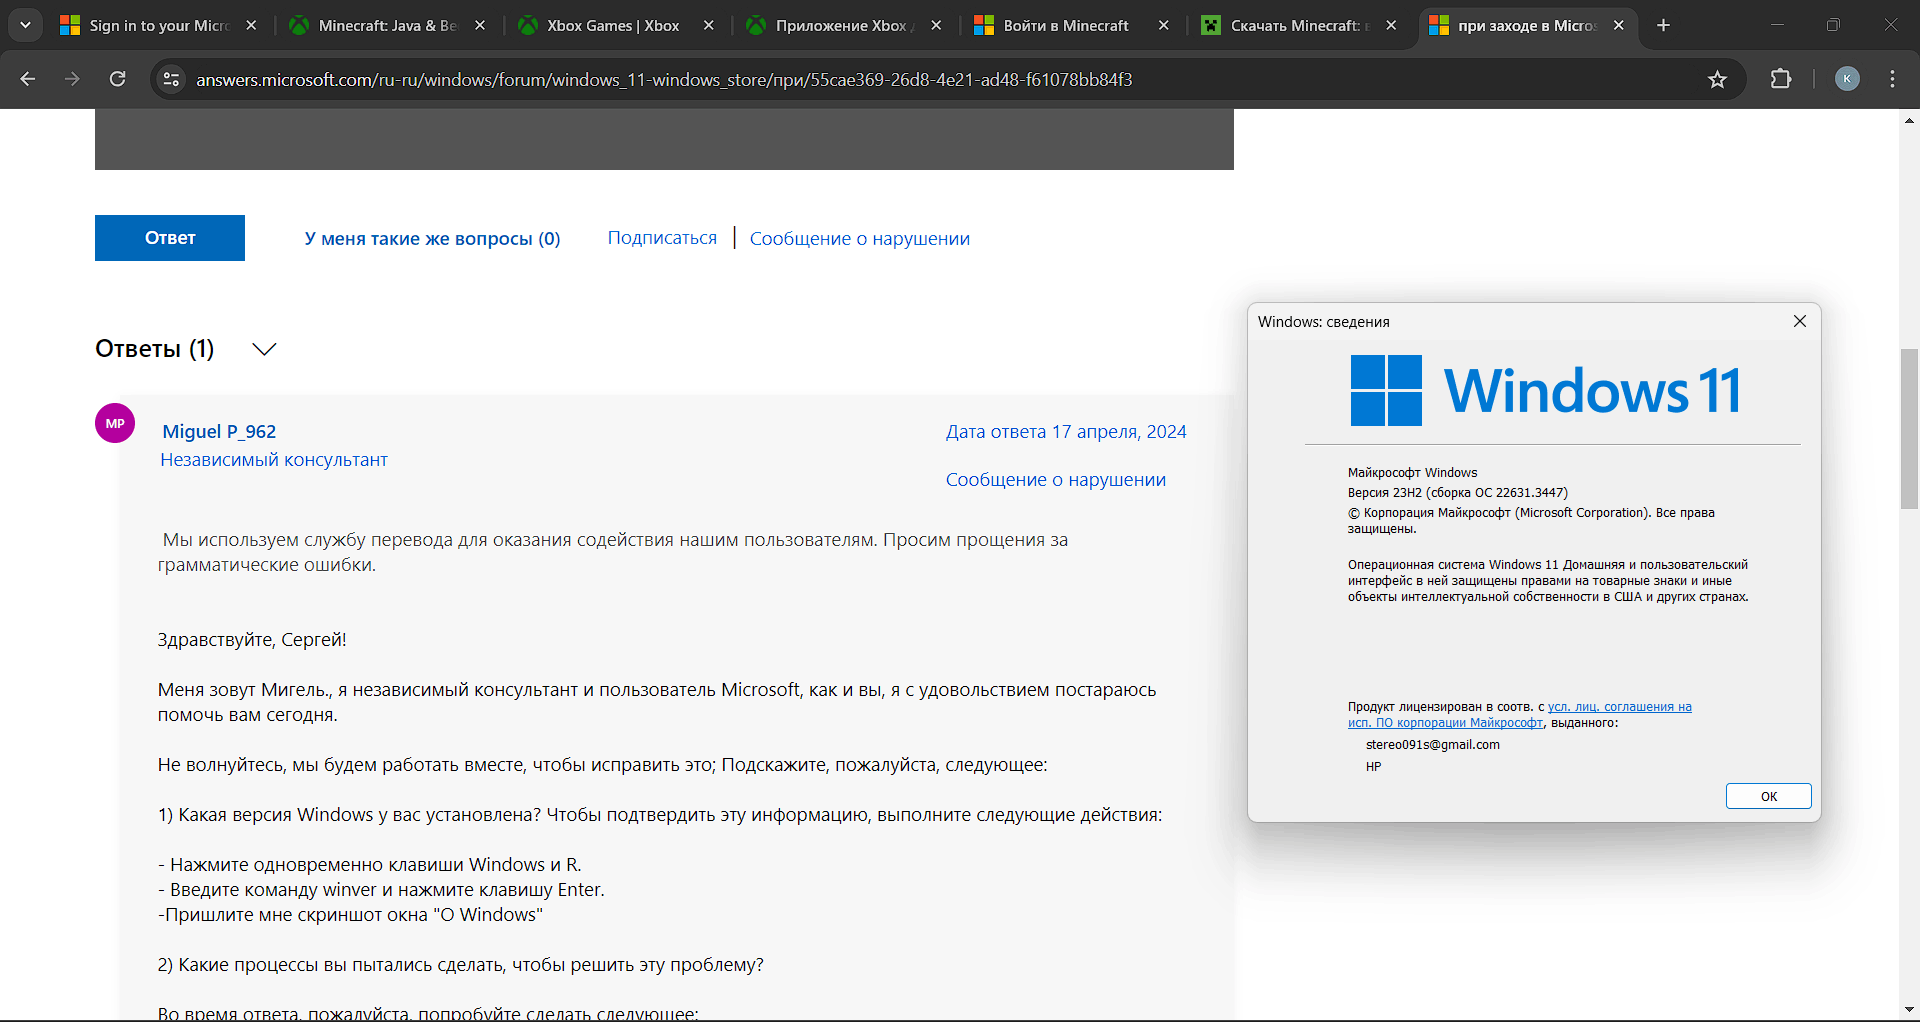The image size is (1920, 1022).
Task: Click the Здравствуйте, Сергей! greeting text
Action: 252,640
